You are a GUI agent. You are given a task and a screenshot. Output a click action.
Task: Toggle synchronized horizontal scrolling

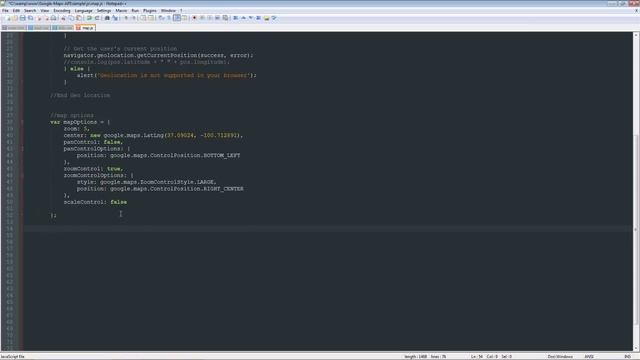(151, 18)
